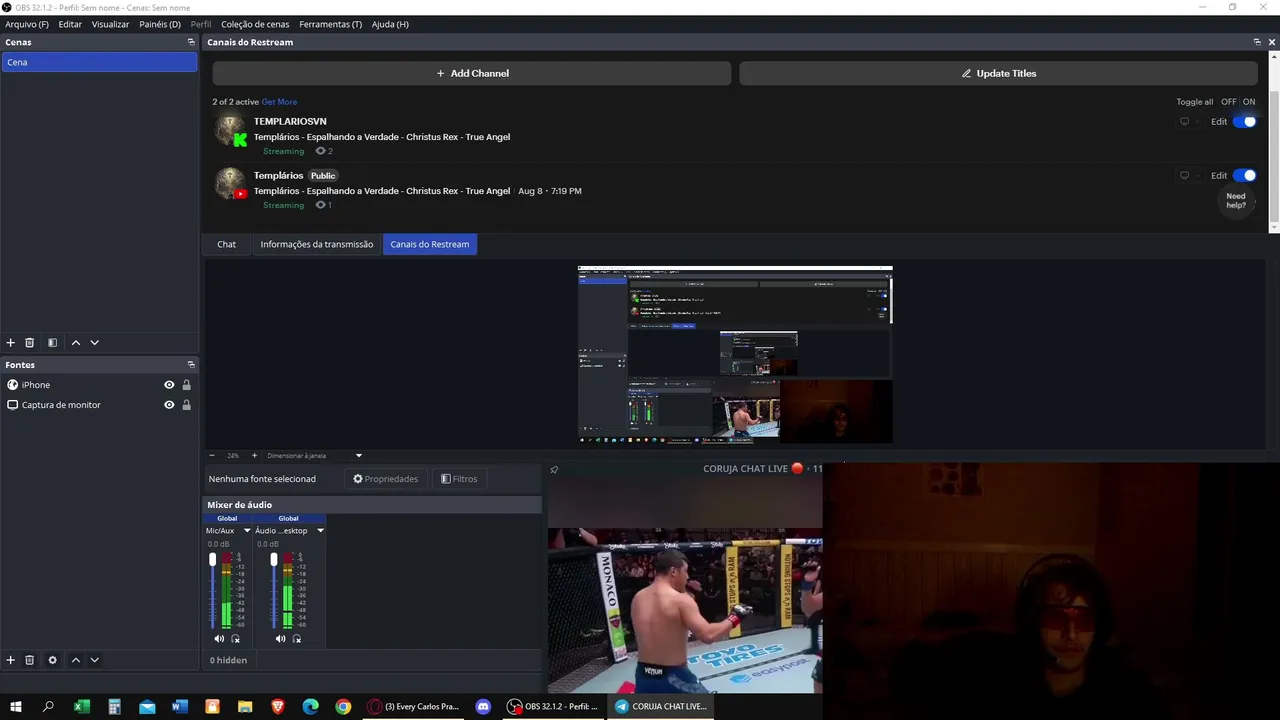Remove the selected scene with the trash icon
The height and width of the screenshot is (720, 1280).
(x=30, y=343)
